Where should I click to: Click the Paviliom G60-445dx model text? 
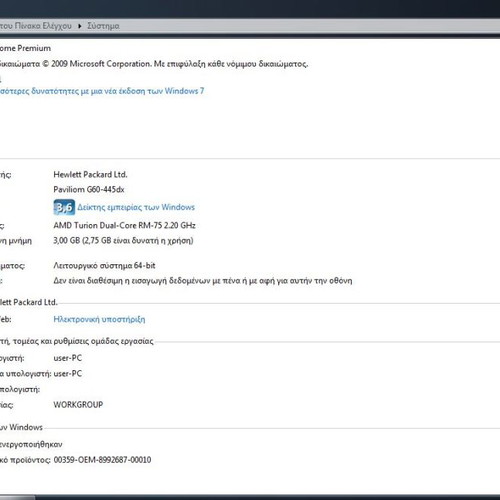coord(89,189)
